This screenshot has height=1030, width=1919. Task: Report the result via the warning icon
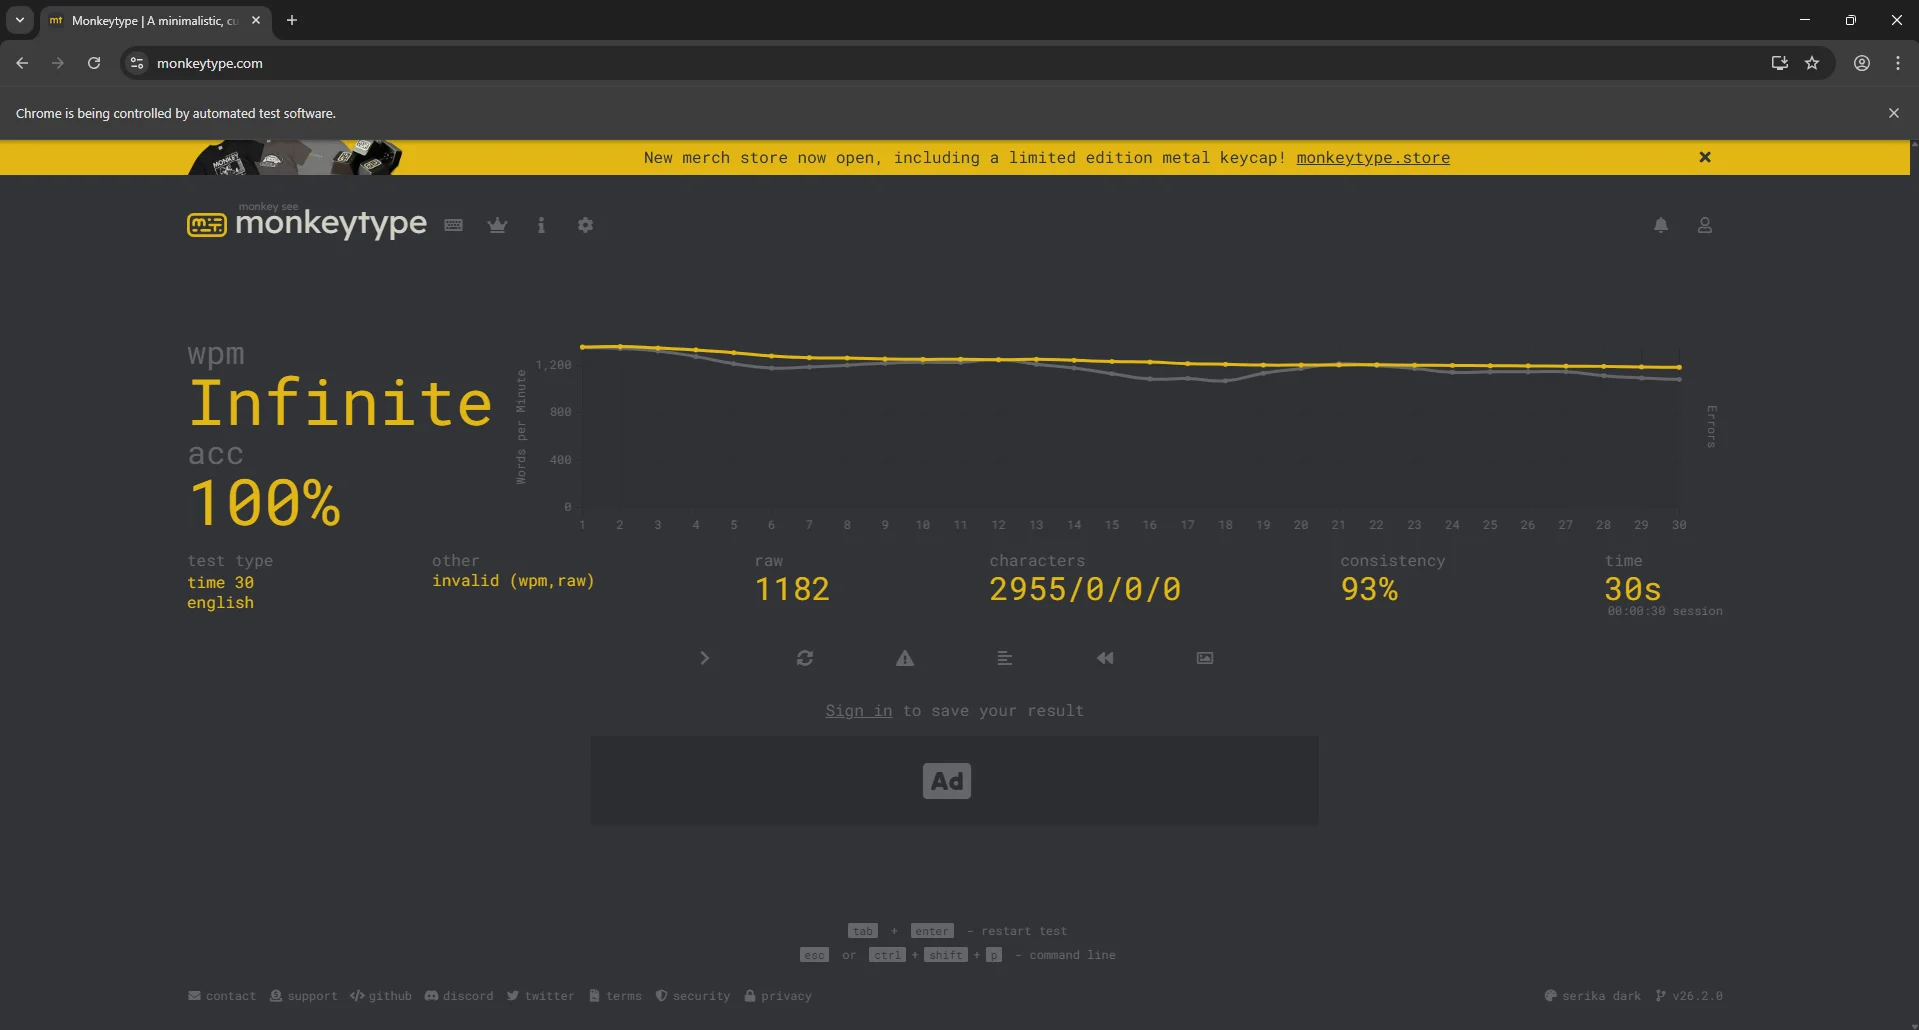(905, 658)
